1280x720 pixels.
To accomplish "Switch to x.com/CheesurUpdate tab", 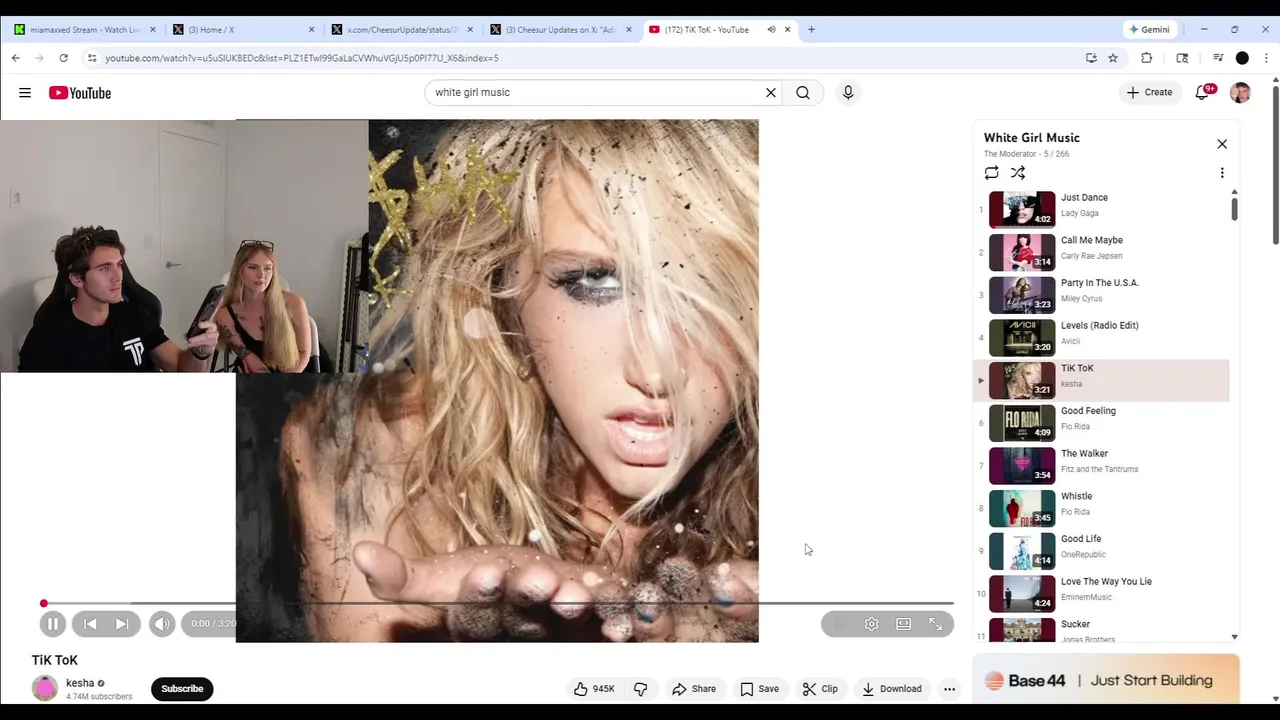I will [x=402, y=29].
